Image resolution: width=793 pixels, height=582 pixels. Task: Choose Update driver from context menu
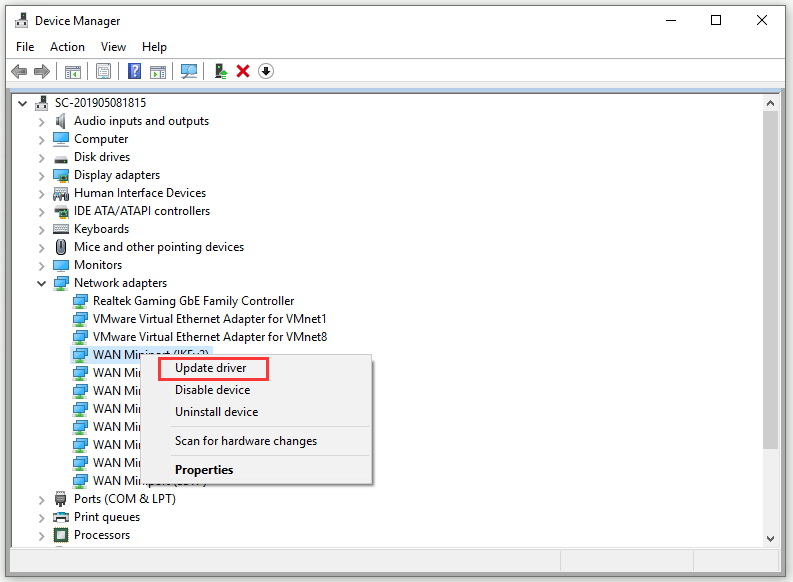pyautogui.click(x=210, y=368)
